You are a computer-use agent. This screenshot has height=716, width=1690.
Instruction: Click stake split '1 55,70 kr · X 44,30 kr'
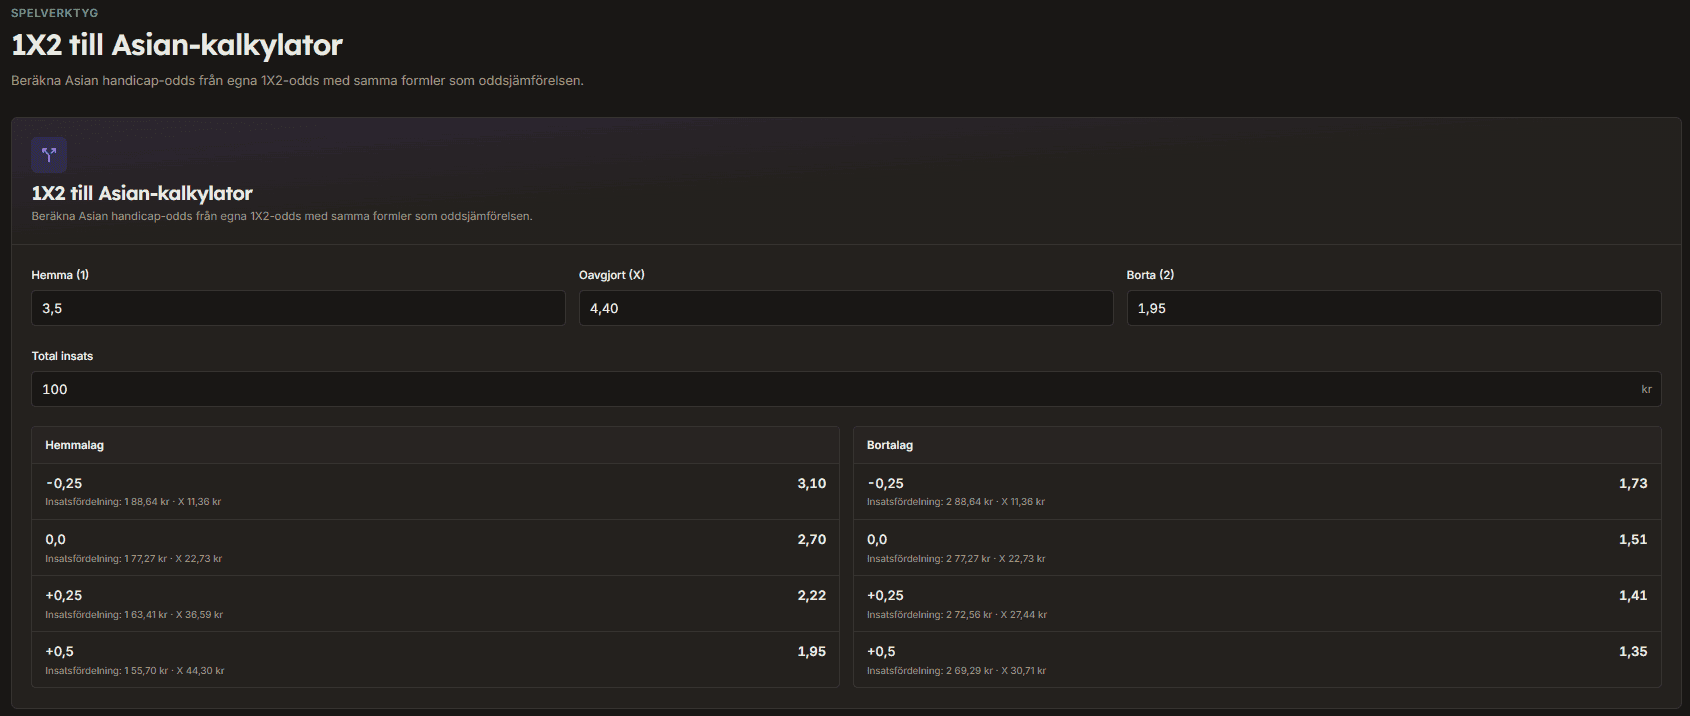pos(174,671)
